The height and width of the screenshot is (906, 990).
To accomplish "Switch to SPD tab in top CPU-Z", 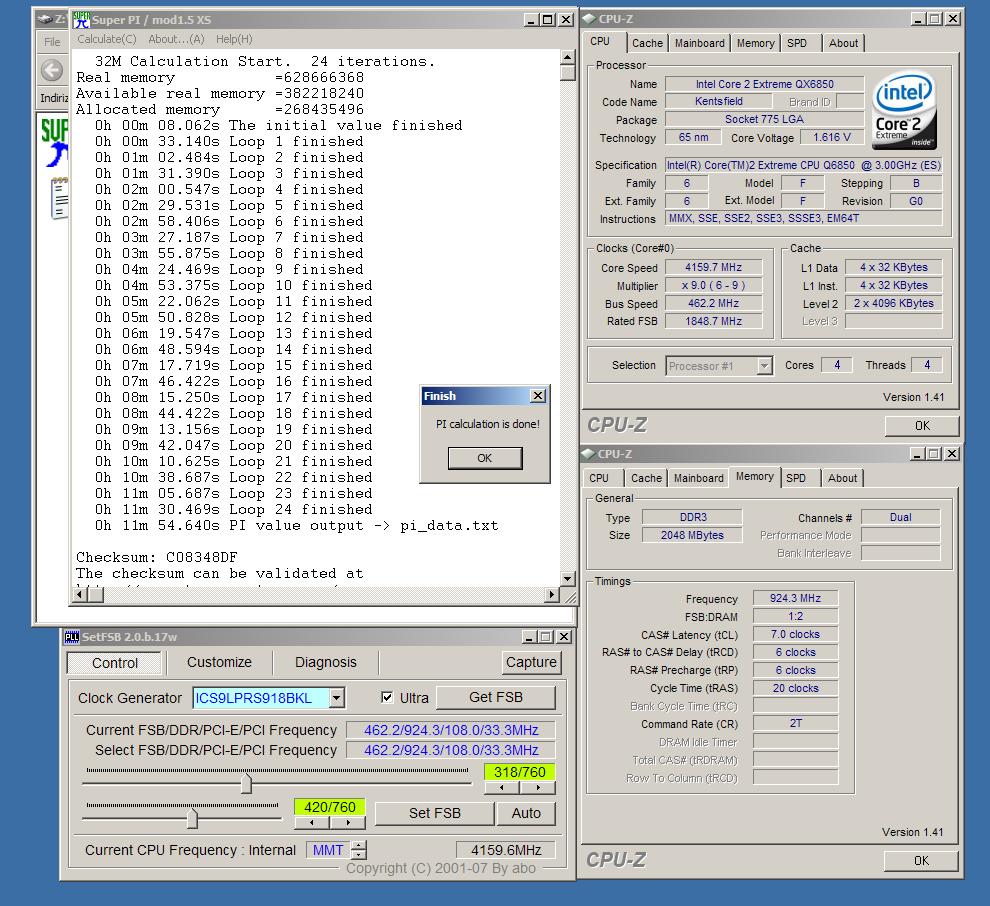I will (797, 43).
